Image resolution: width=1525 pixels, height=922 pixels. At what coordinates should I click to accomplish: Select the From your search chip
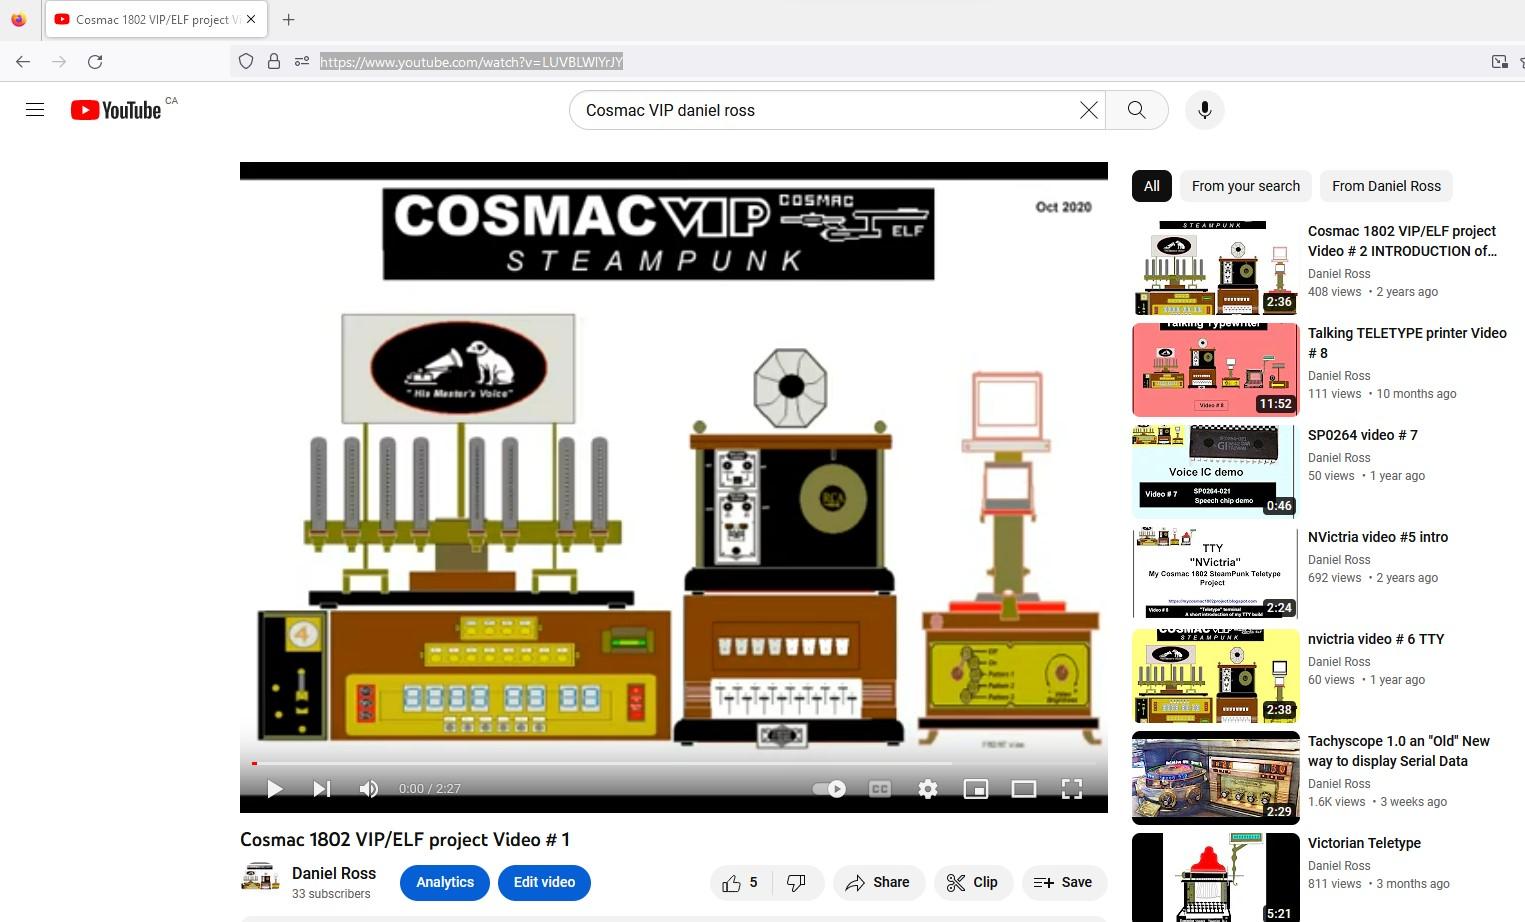(x=1246, y=186)
